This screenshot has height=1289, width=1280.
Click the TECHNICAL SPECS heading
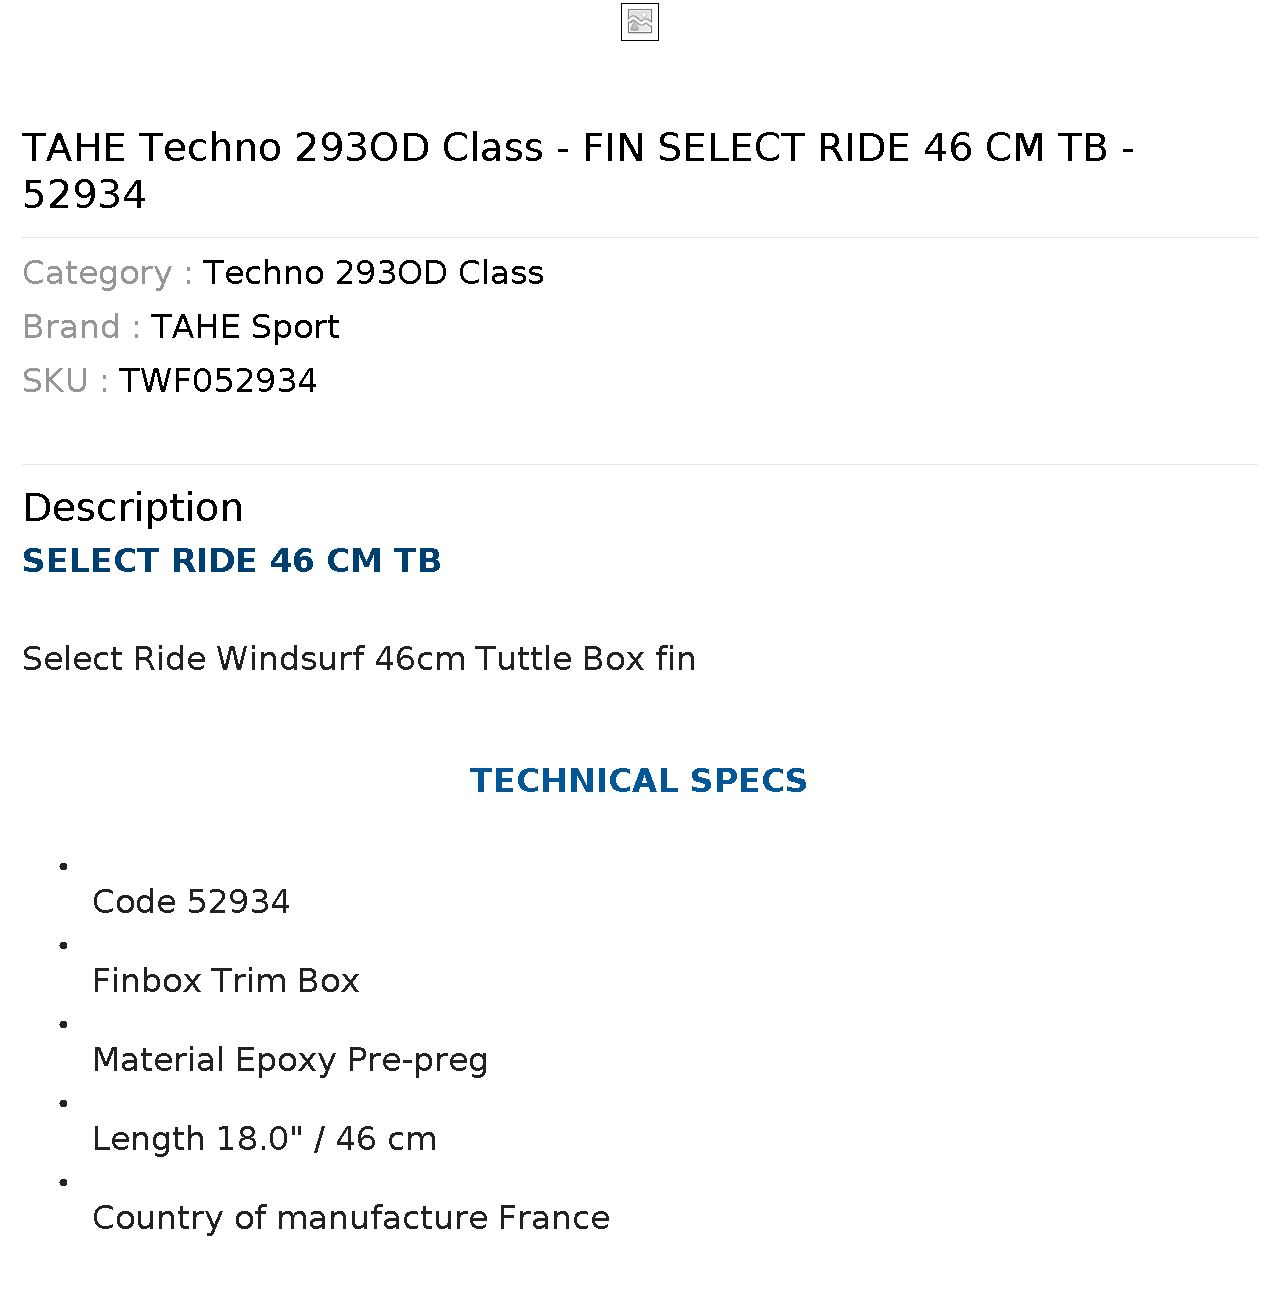pyautogui.click(x=639, y=781)
